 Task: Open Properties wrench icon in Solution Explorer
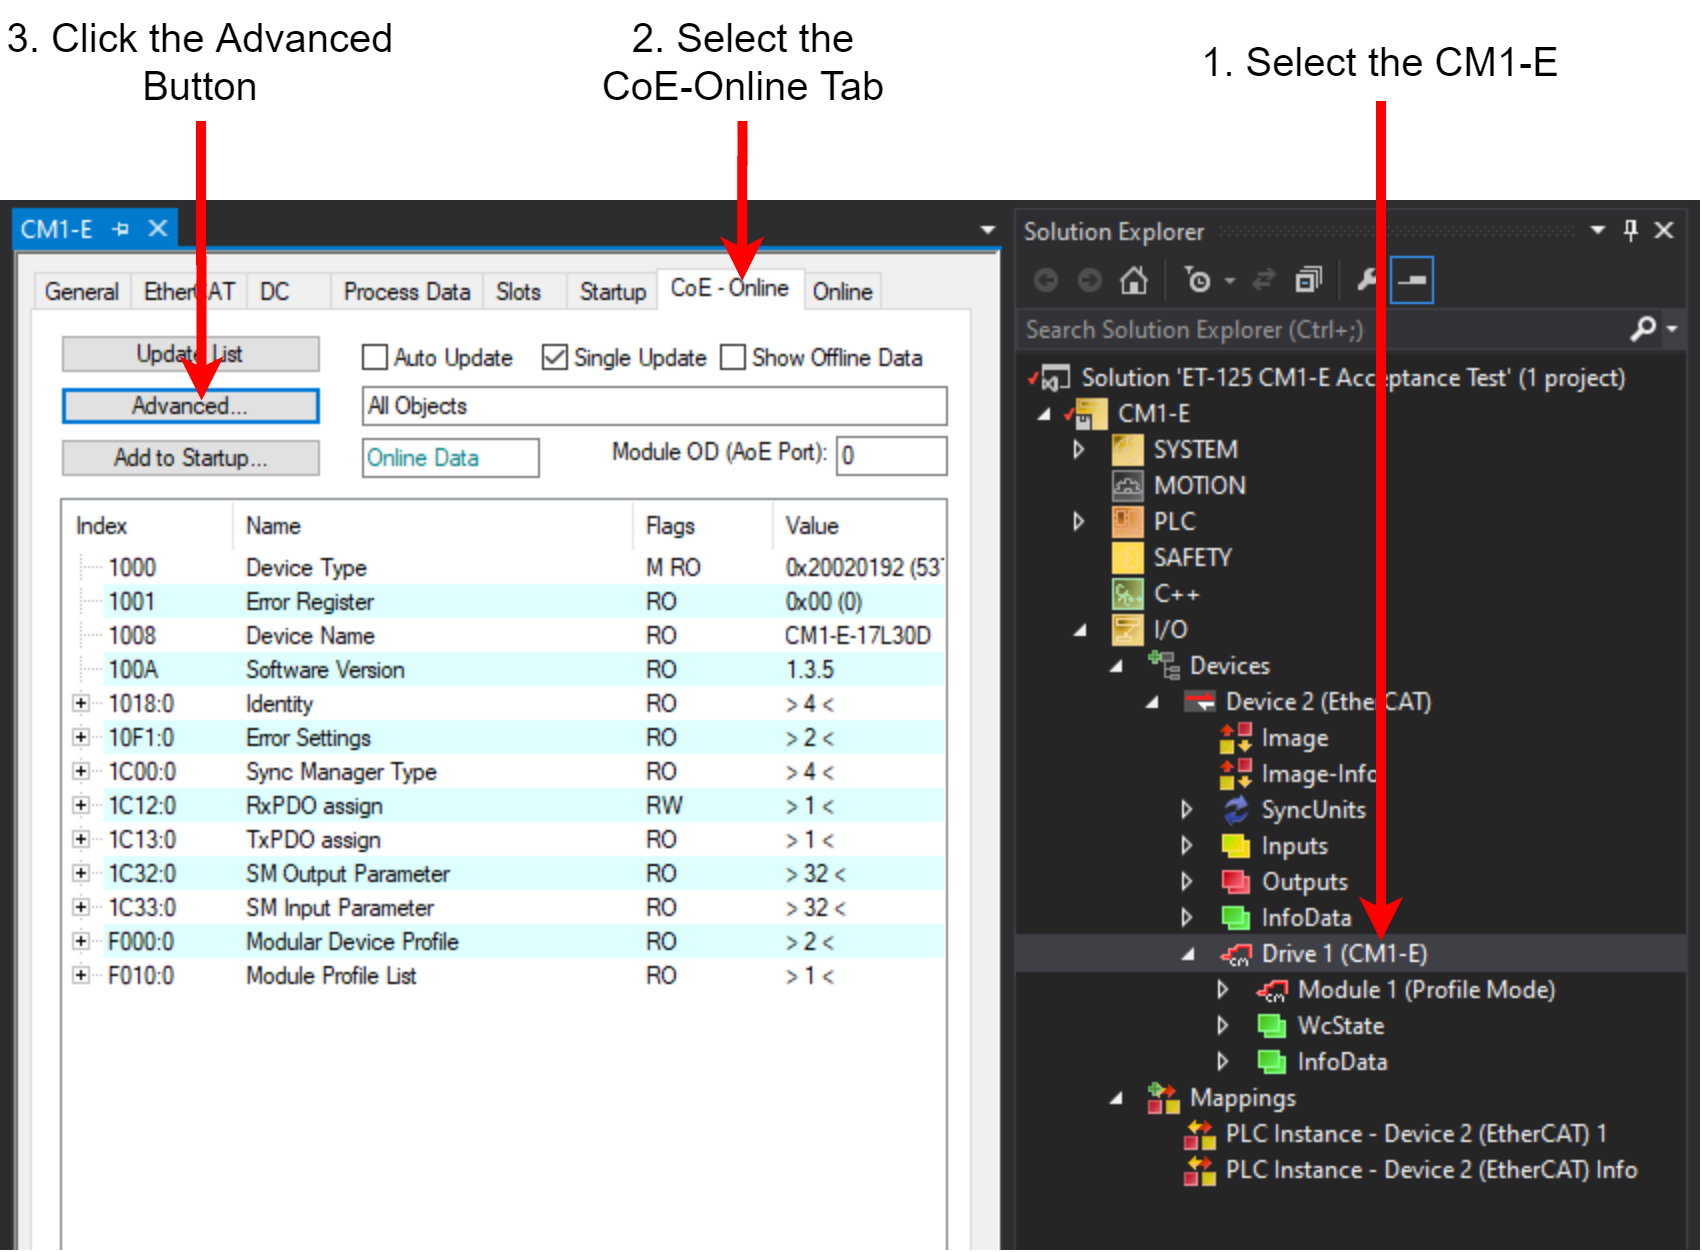click(1366, 280)
